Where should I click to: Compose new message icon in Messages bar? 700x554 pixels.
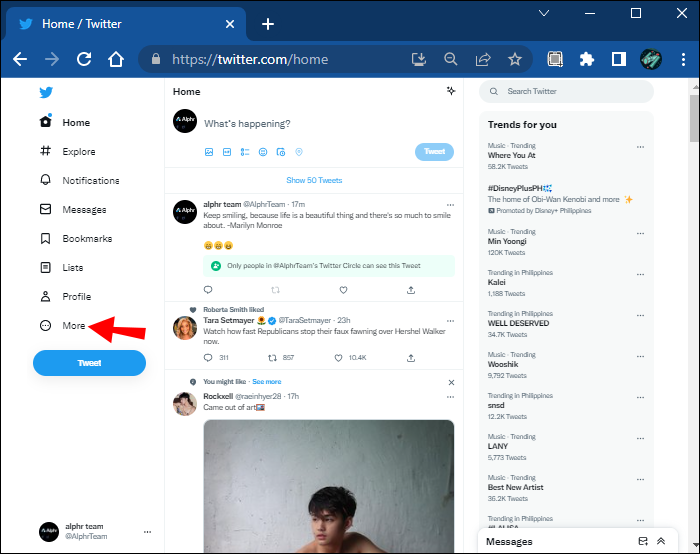tap(643, 541)
